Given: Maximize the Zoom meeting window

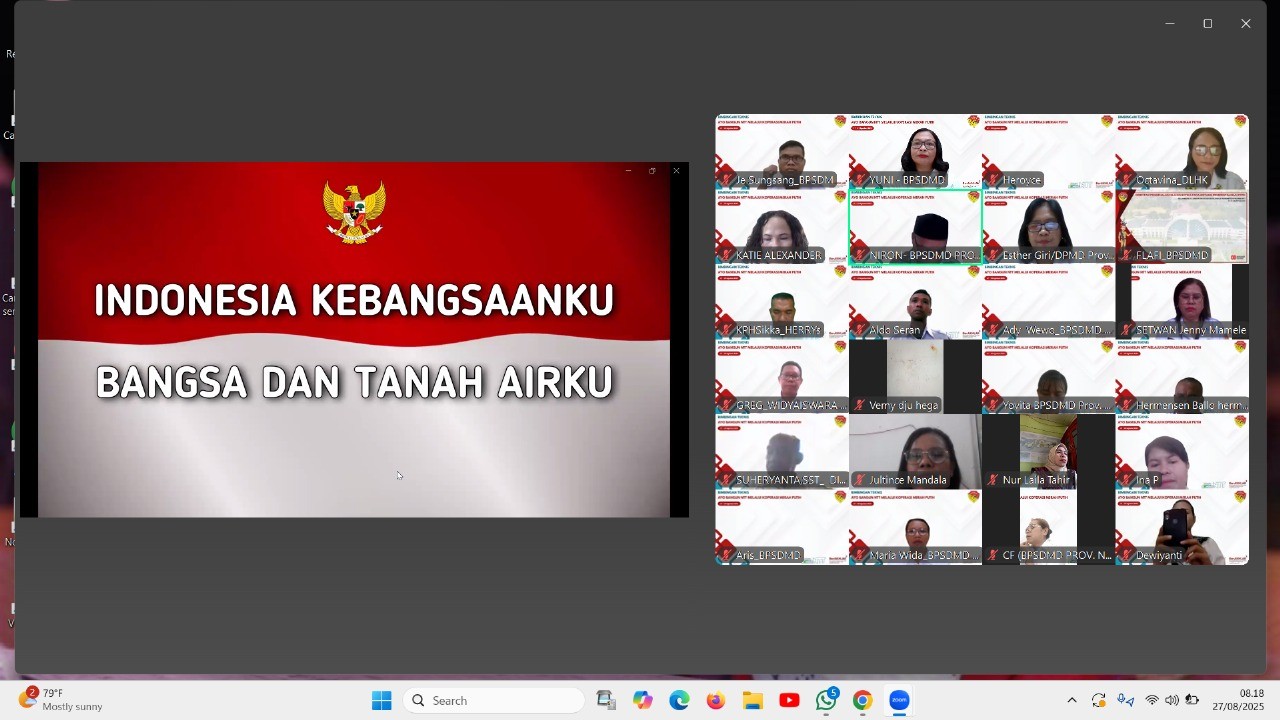Looking at the screenshot, I should click(x=1208, y=24).
